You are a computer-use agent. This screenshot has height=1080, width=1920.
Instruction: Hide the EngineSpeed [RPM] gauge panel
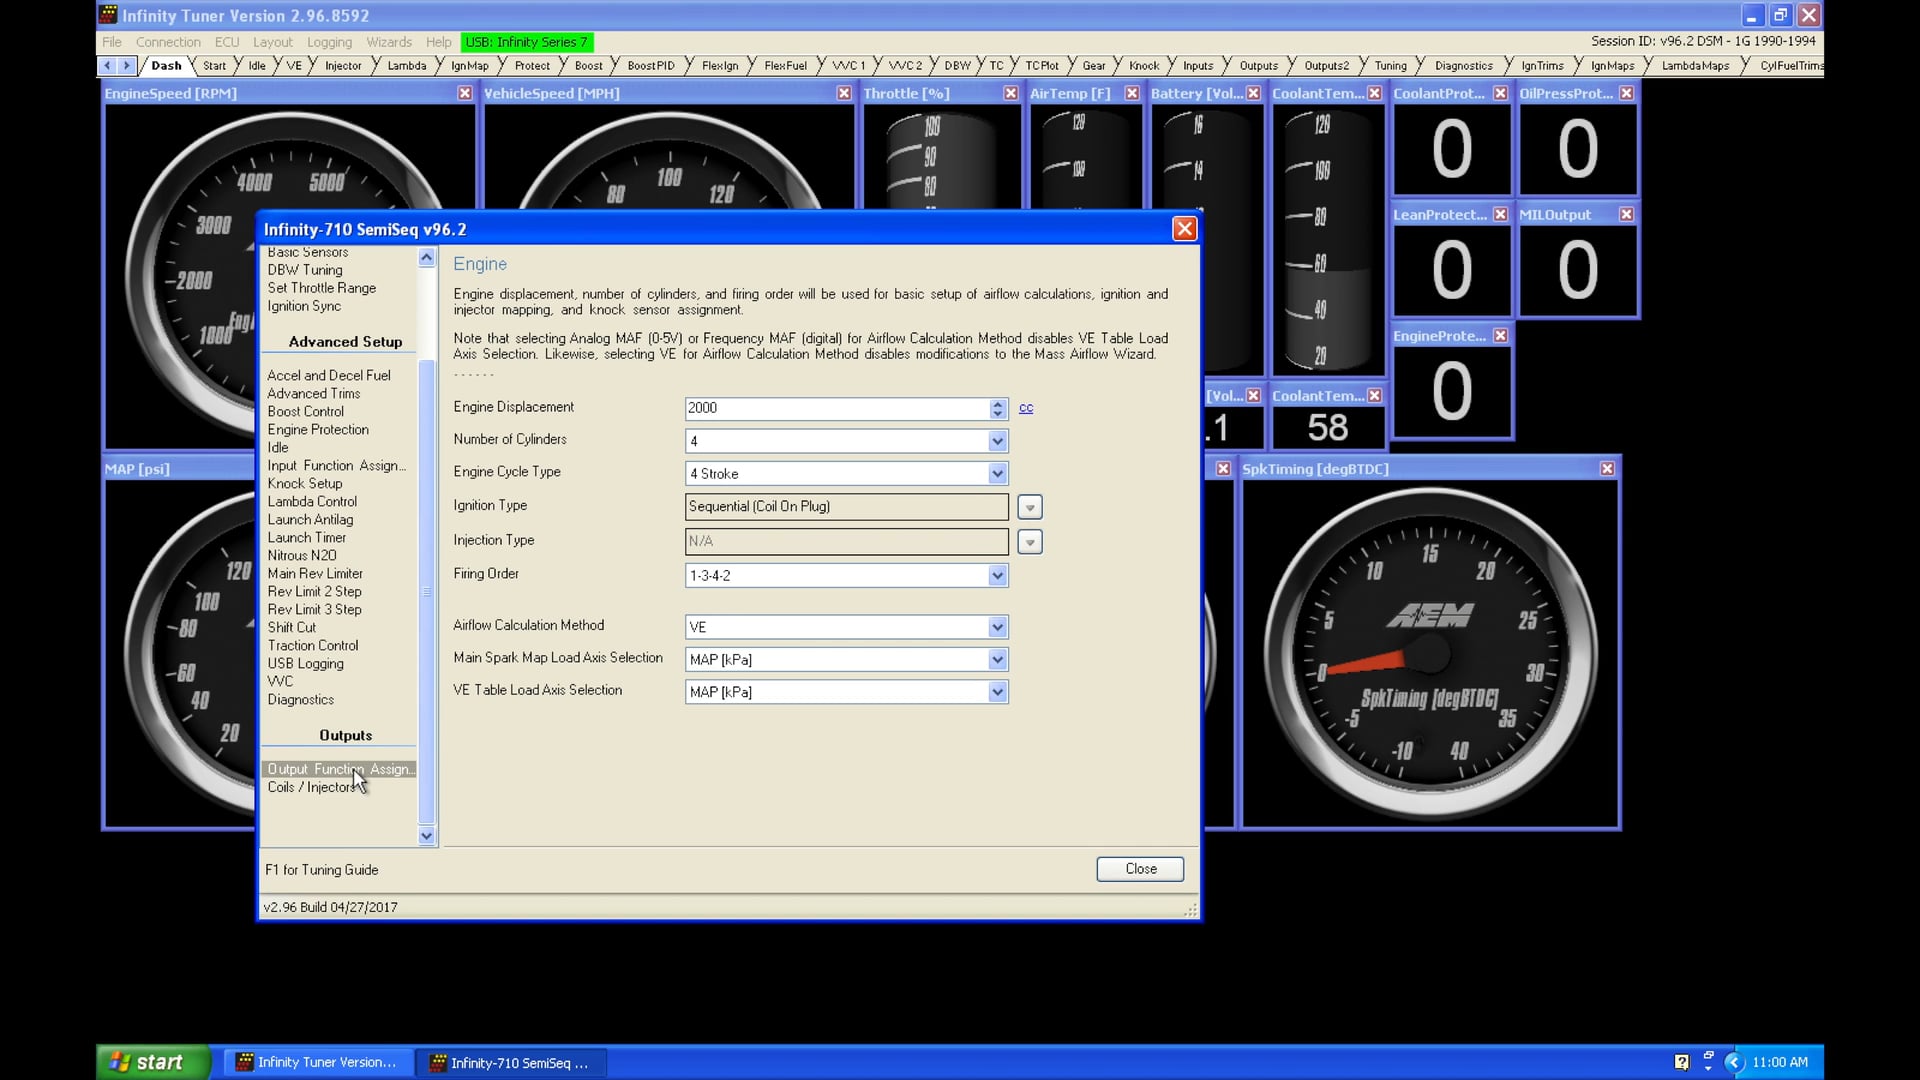(464, 92)
